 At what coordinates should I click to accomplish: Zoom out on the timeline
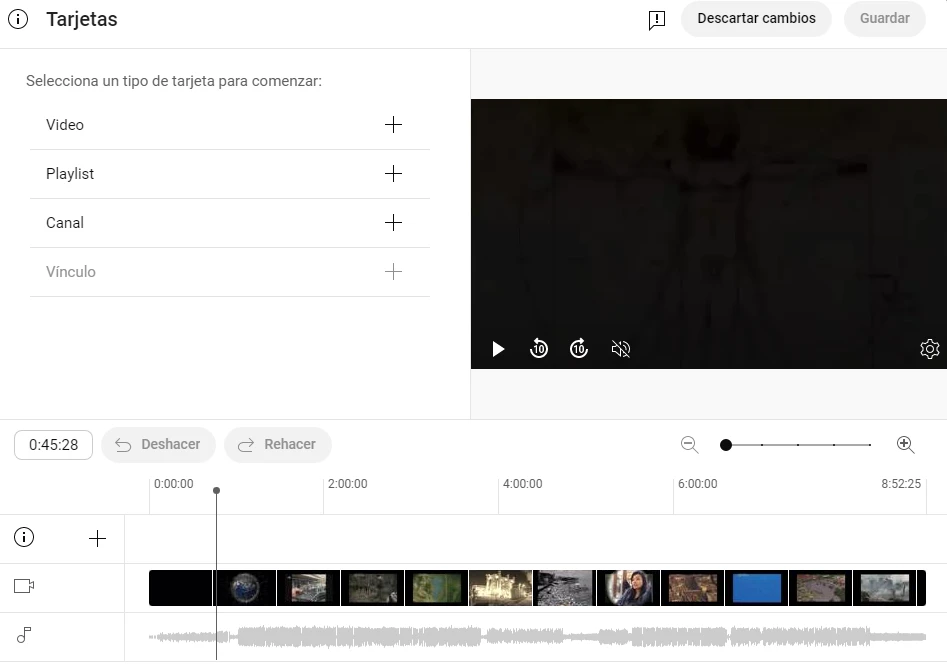click(x=689, y=444)
